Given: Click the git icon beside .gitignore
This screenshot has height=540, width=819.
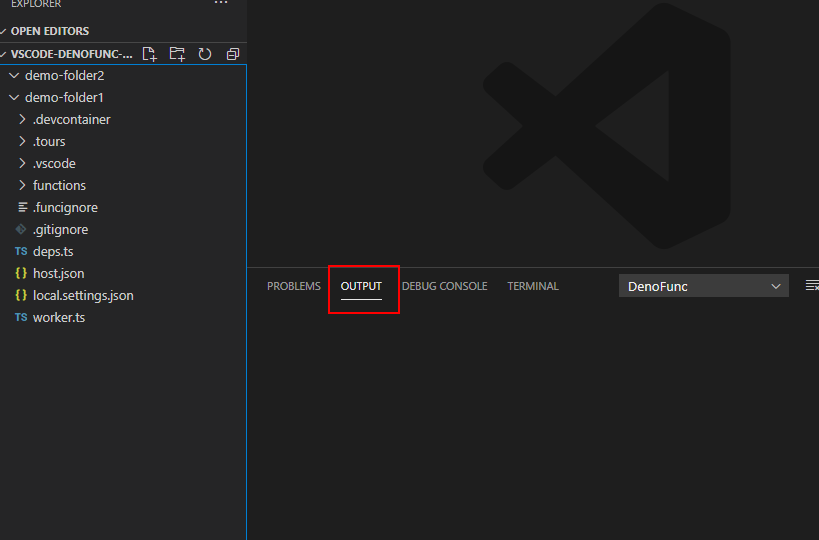Looking at the screenshot, I should (x=21, y=229).
